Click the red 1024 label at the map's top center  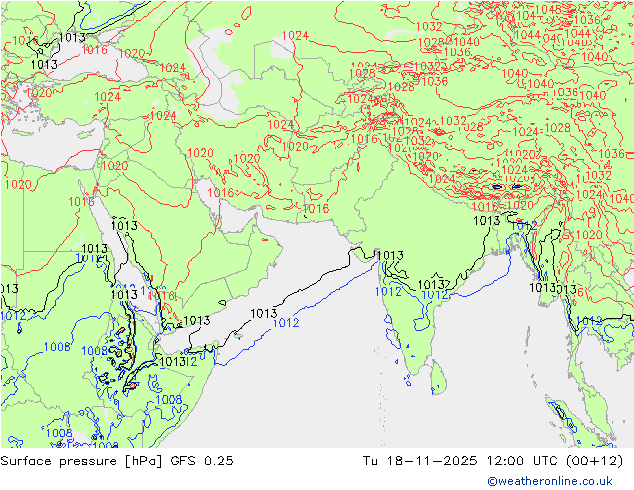(x=295, y=36)
